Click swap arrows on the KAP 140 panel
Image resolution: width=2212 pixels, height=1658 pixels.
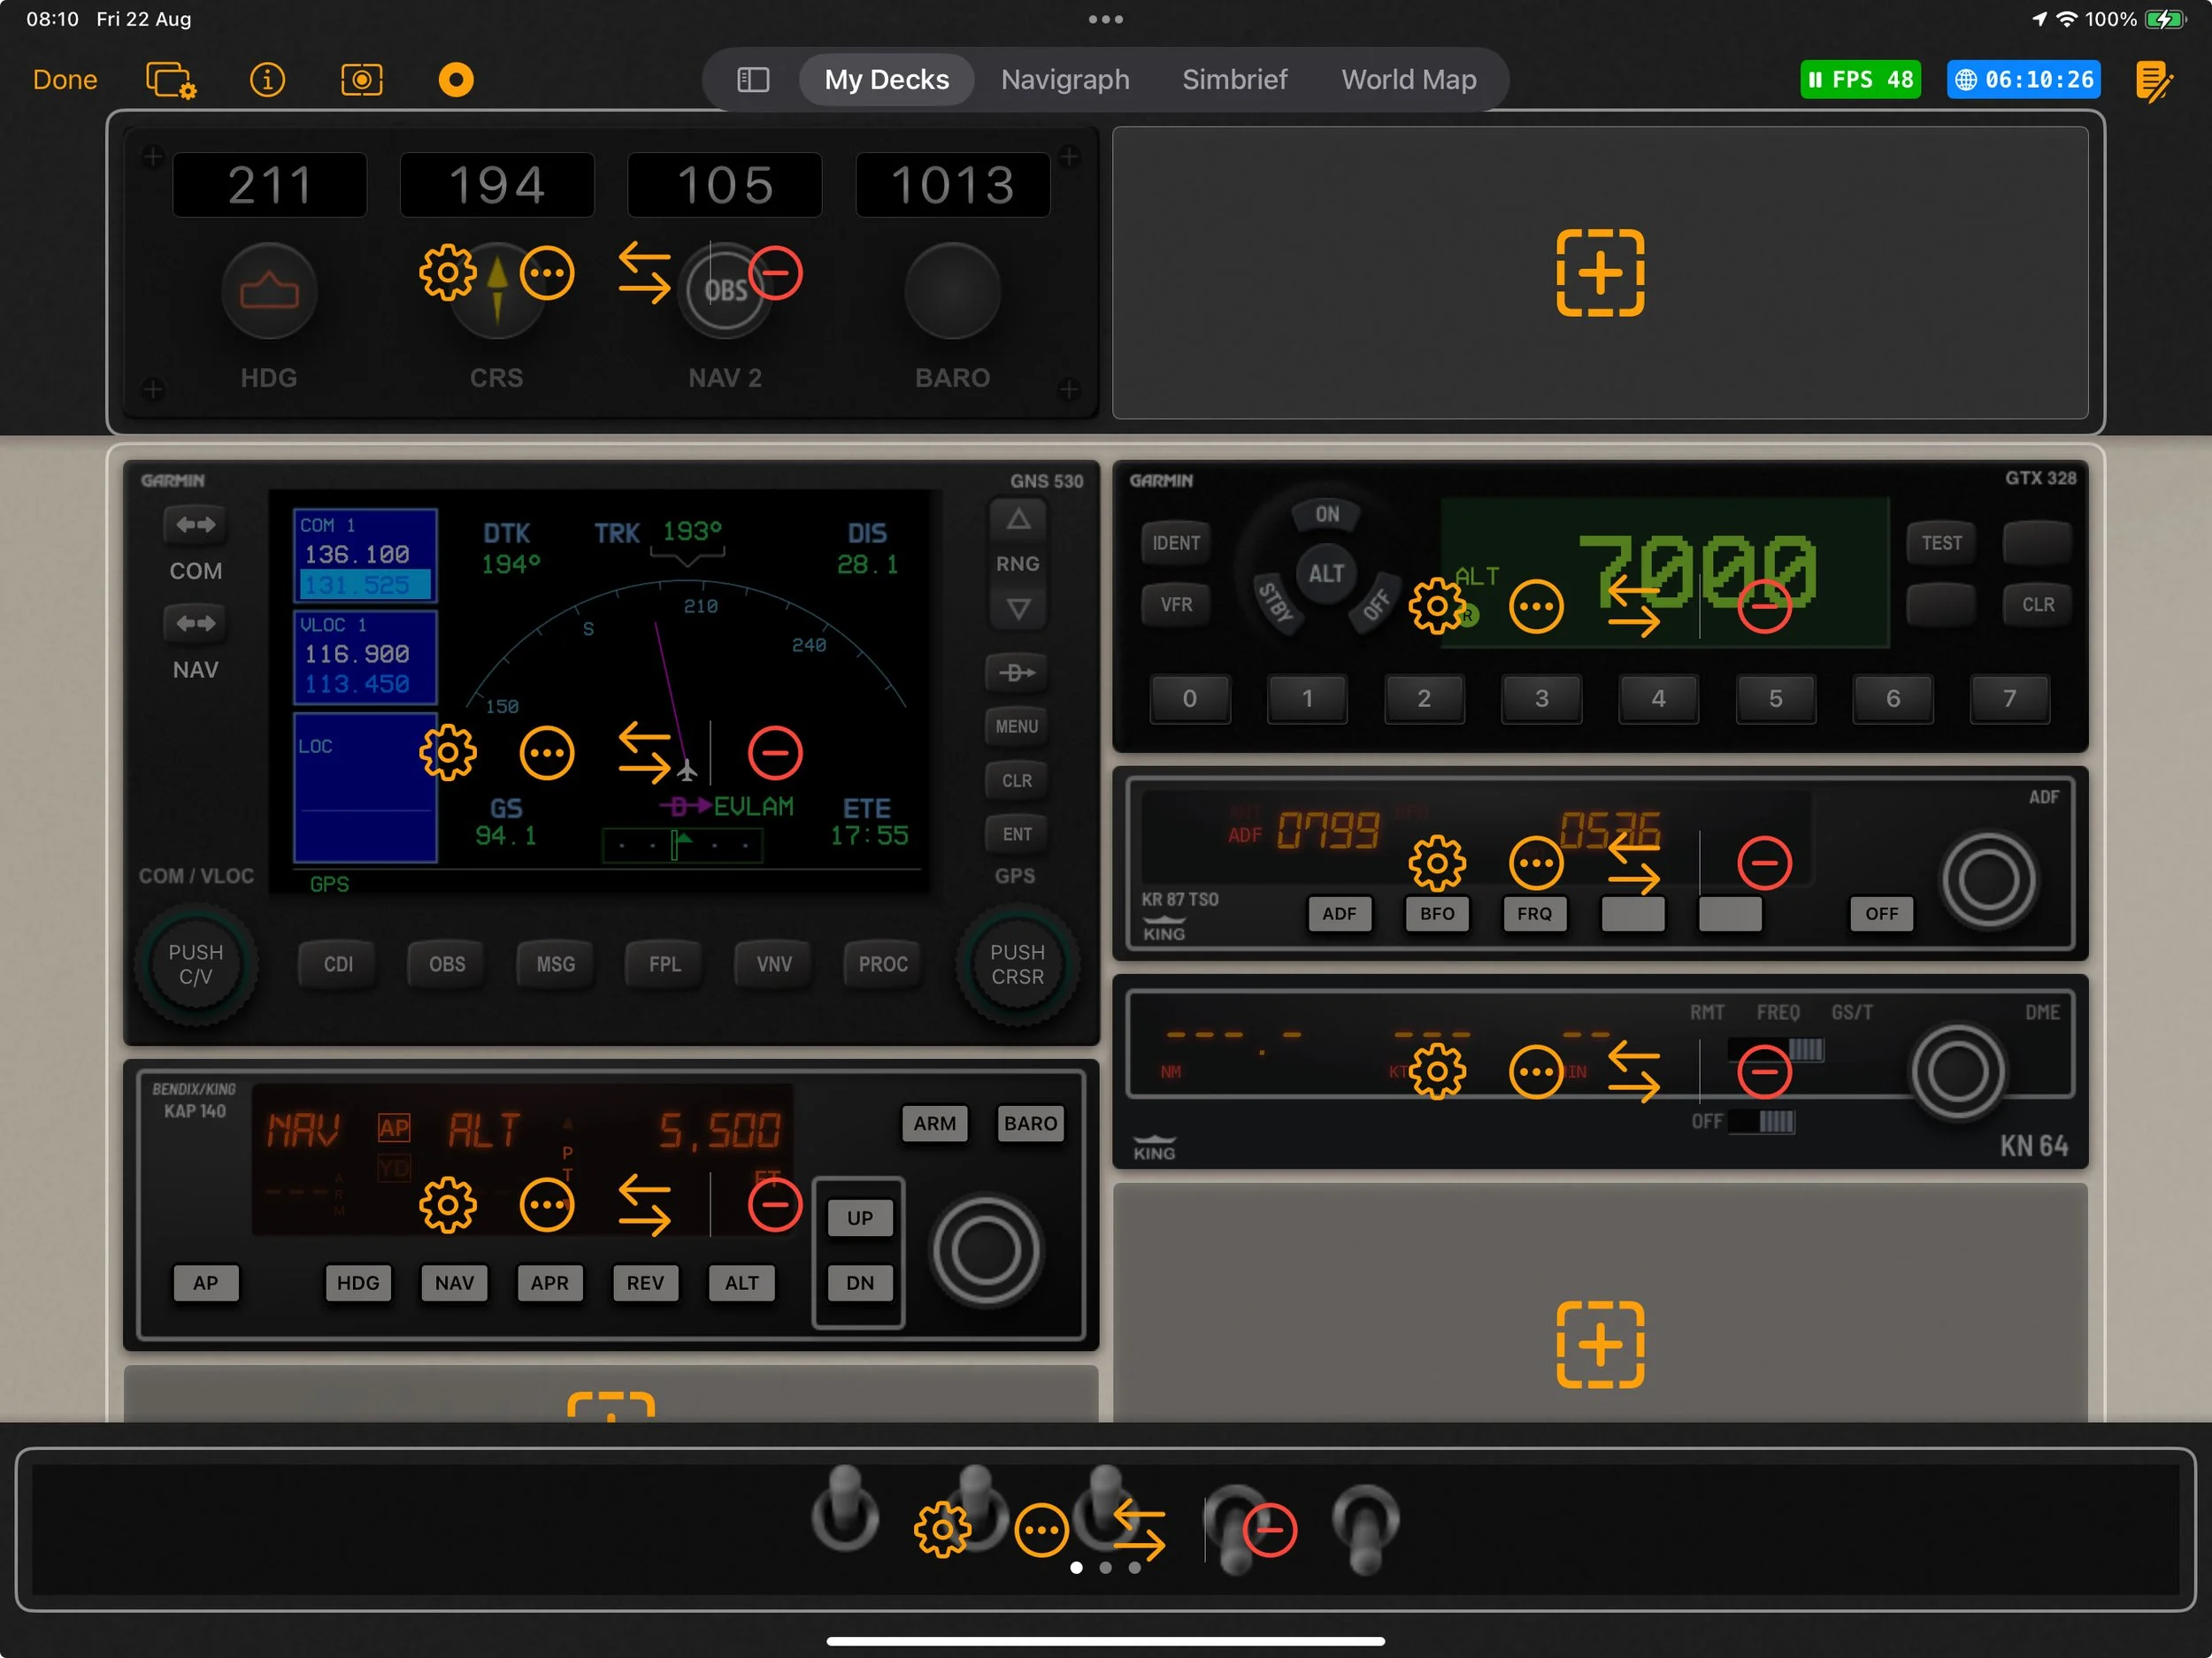click(644, 1205)
